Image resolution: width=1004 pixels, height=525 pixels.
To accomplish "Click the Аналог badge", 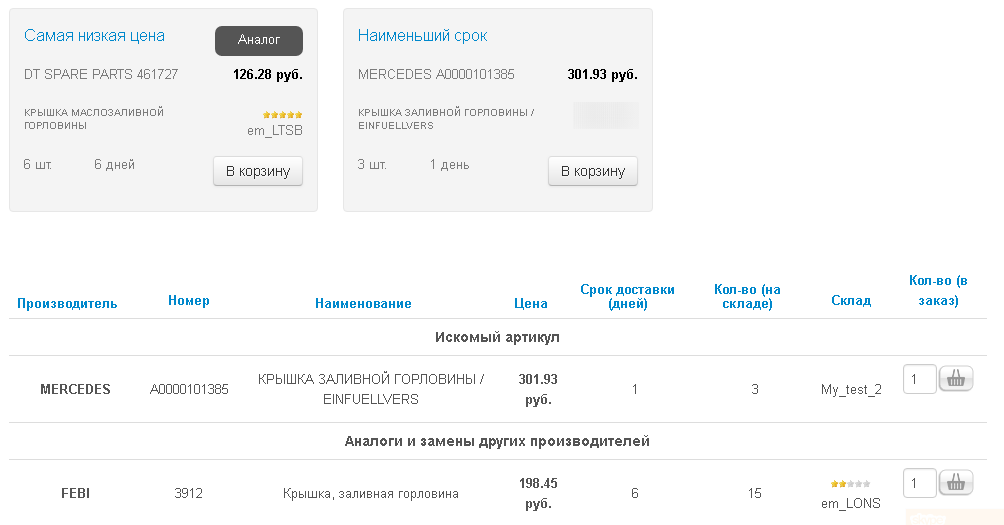I will pos(259,40).
